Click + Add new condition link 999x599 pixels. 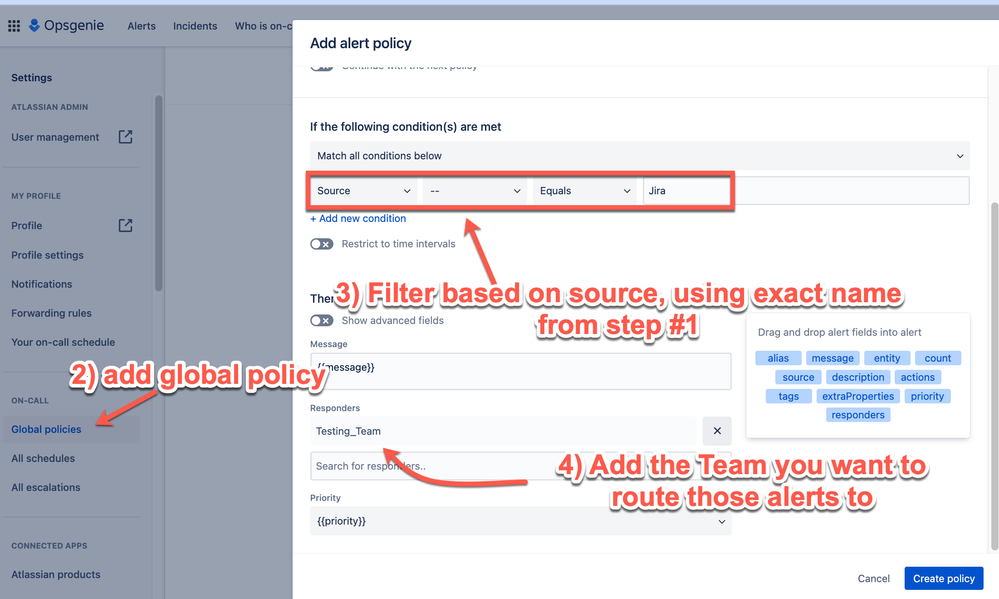[x=358, y=219]
